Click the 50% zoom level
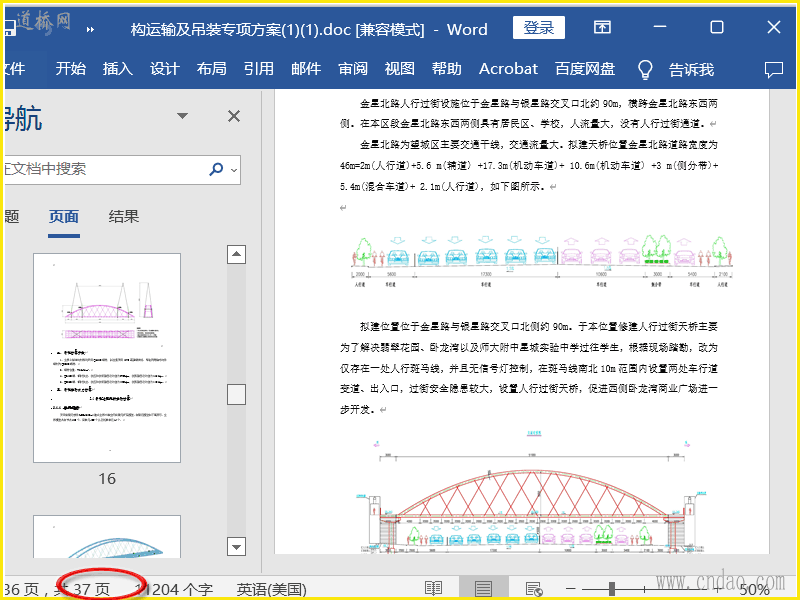Screen dimensions: 800x600 click(754, 590)
